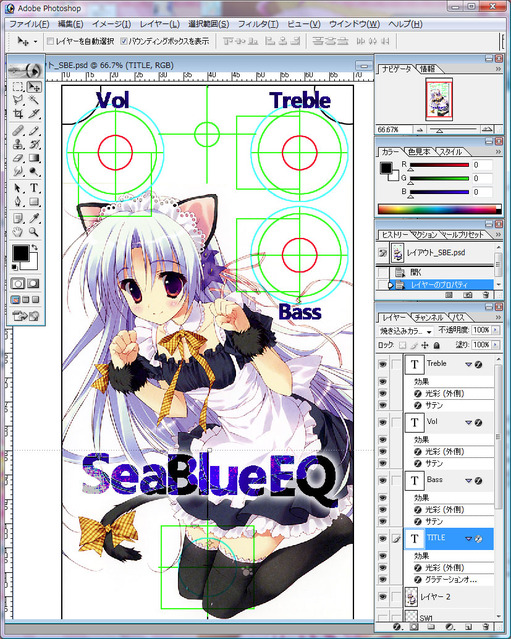Screen dimensions: 511x639
Task: Select the Smudge tool
Action: click(x=18, y=171)
